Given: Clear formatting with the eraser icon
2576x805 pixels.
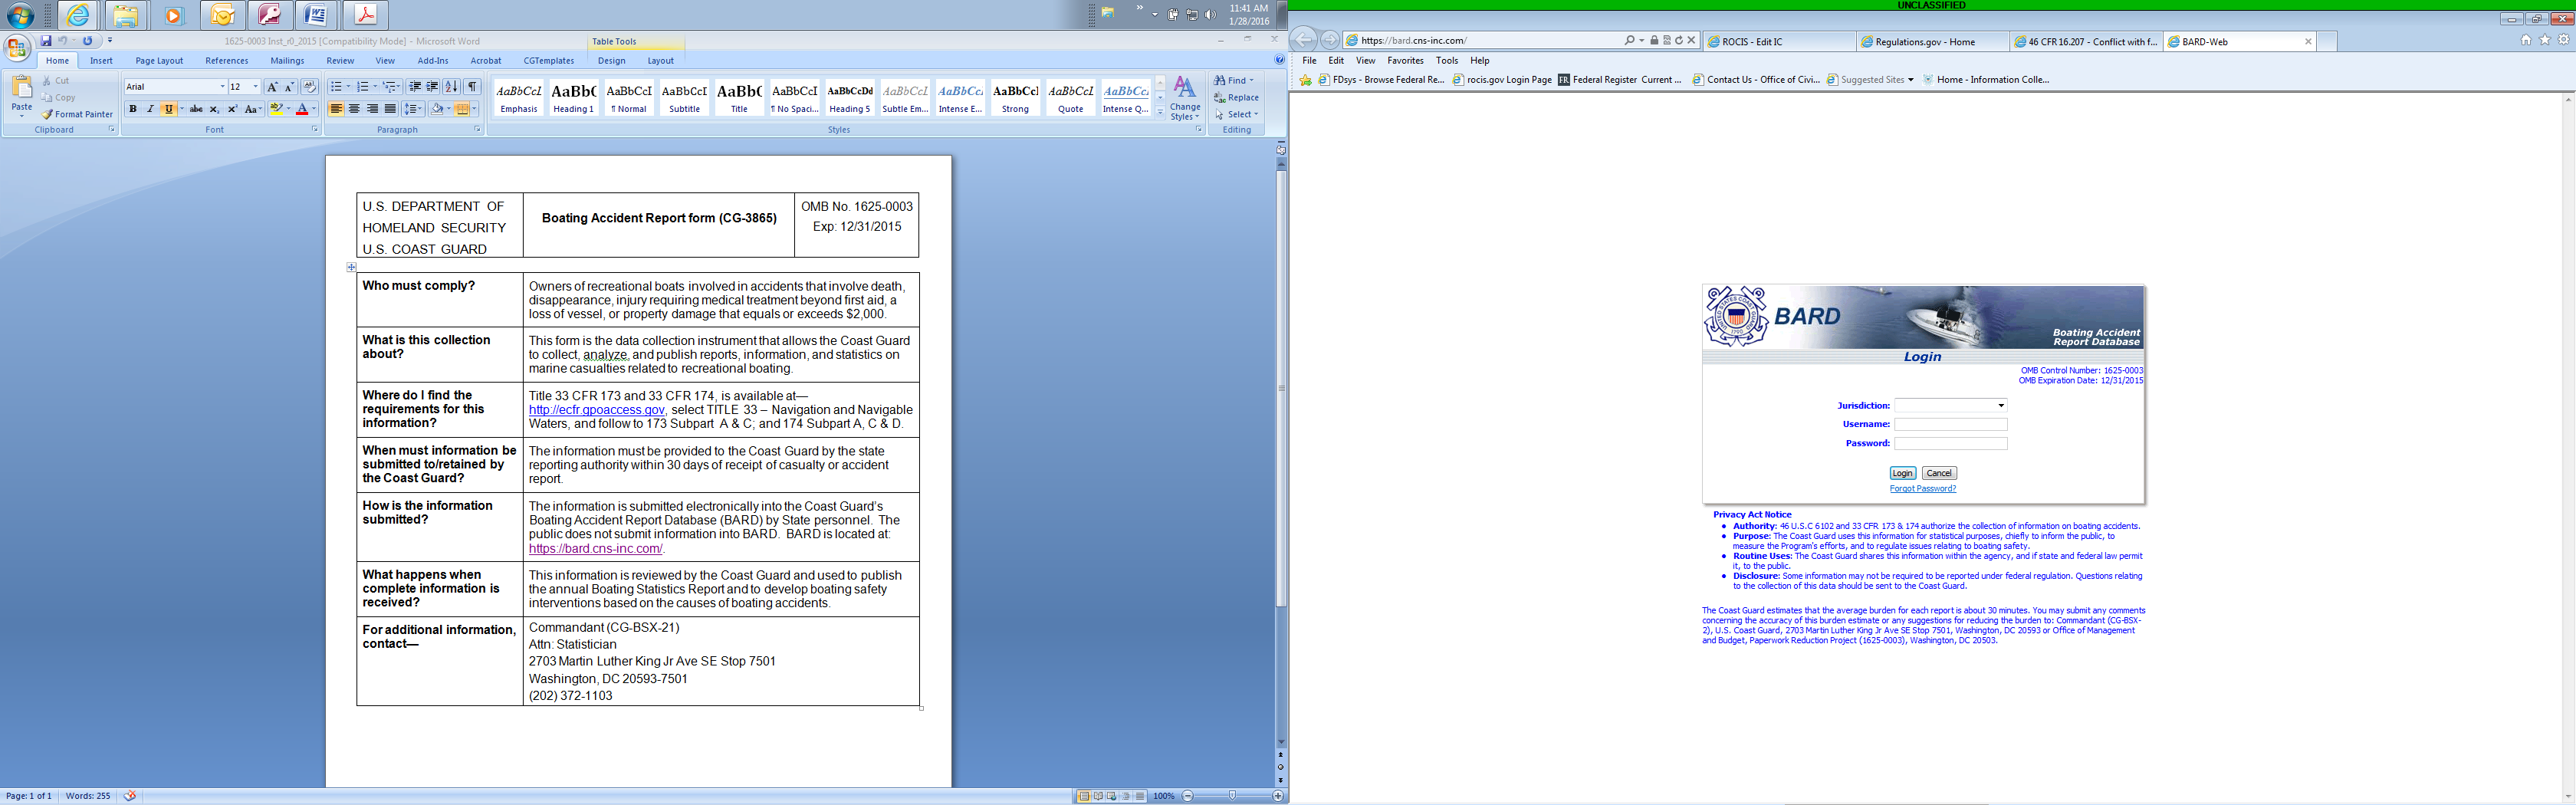Looking at the screenshot, I should click(310, 87).
